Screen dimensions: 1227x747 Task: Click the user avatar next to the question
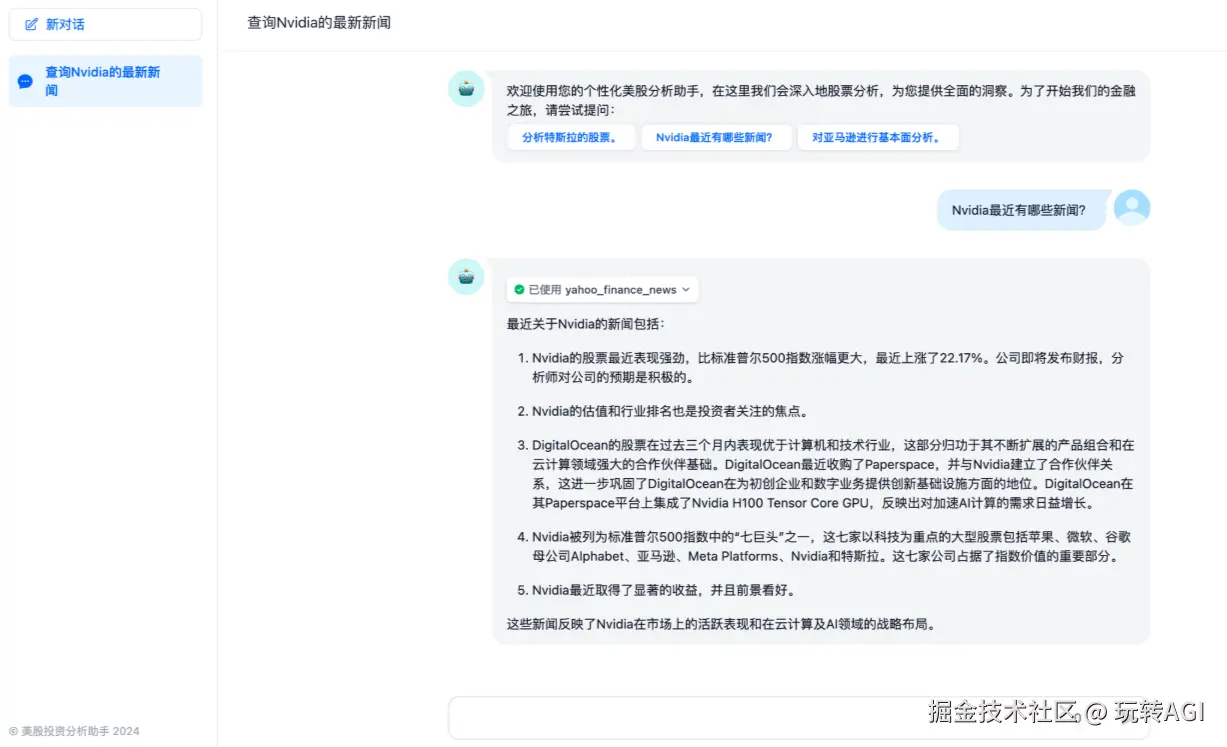click(1132, 208)
